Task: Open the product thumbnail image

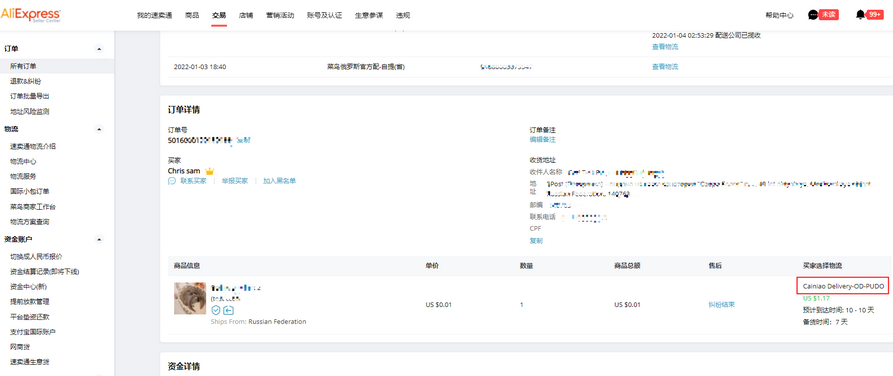Action: click(190, 299)
